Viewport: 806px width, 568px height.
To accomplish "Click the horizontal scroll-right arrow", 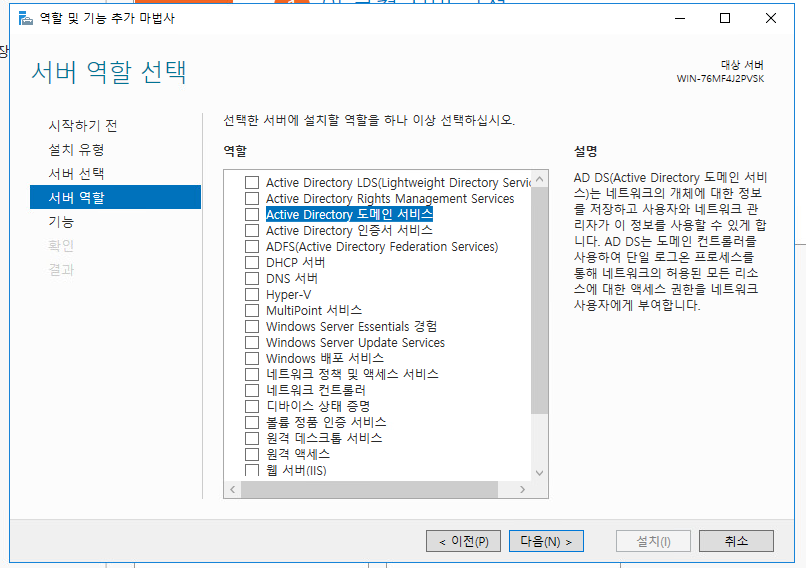I will [522, 489].
